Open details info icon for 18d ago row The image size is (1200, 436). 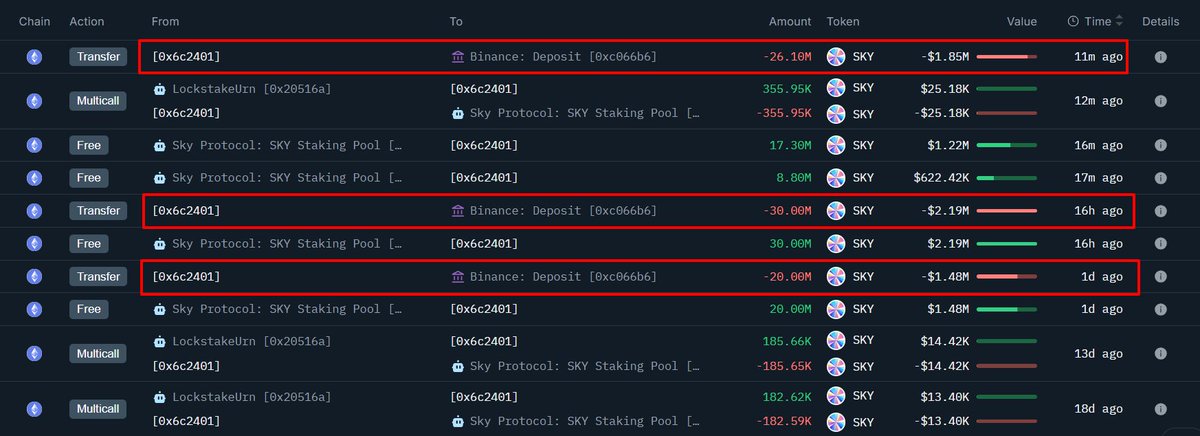1160,409
